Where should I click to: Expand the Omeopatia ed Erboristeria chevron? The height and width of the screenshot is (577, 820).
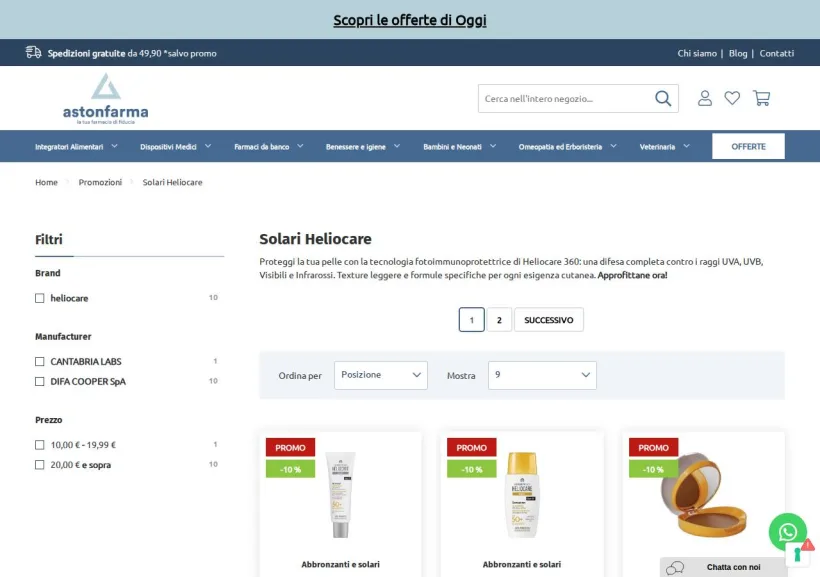613,146
